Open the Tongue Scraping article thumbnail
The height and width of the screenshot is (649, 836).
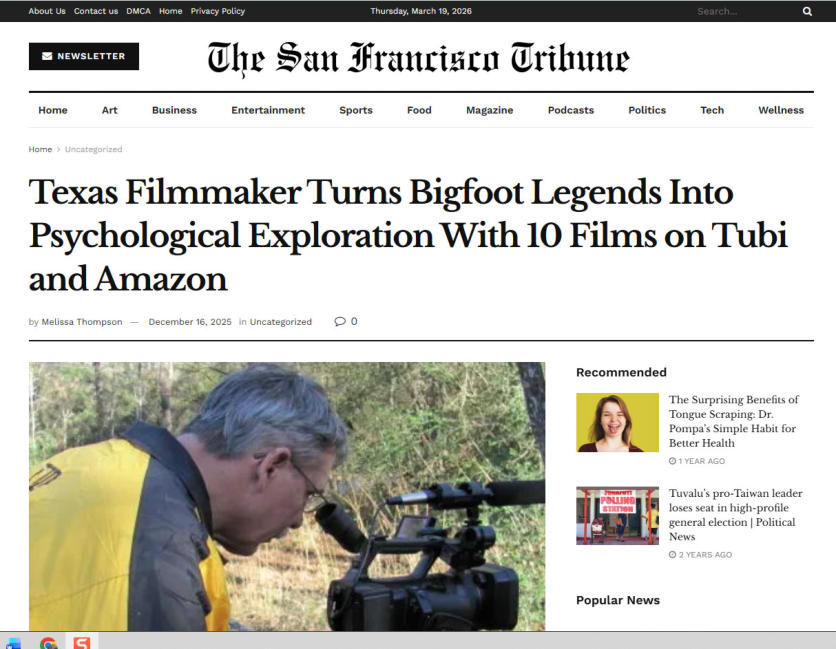pyautogui.click(x=617, y=422)
